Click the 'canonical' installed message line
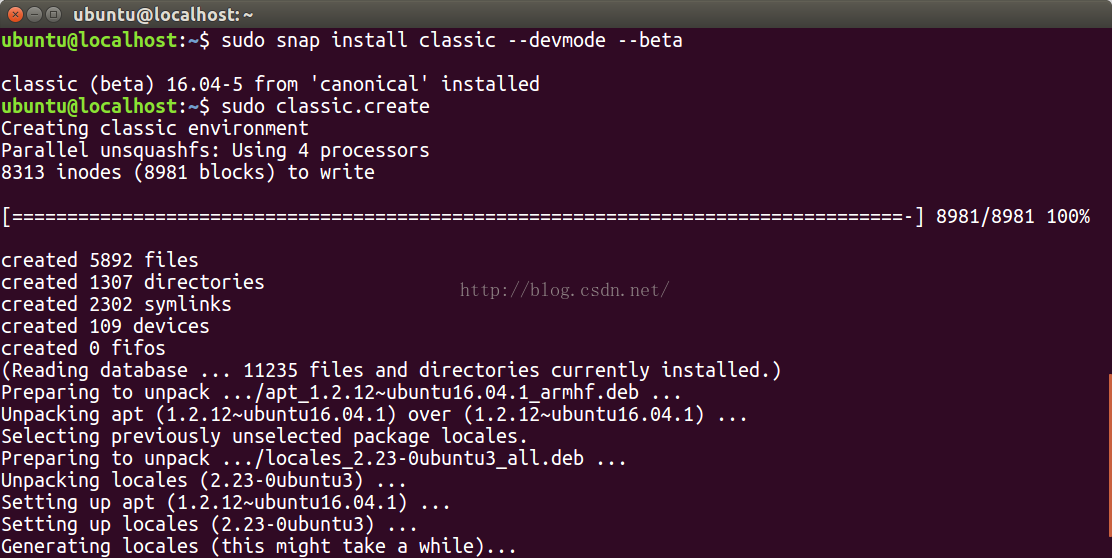 click(x=270, y=84)
